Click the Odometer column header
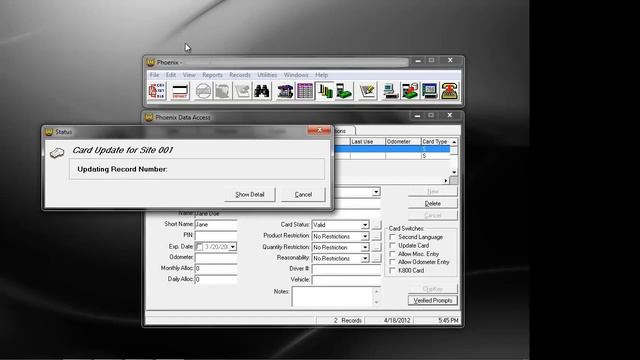This screenshot has height=360, width=640. 403,142
